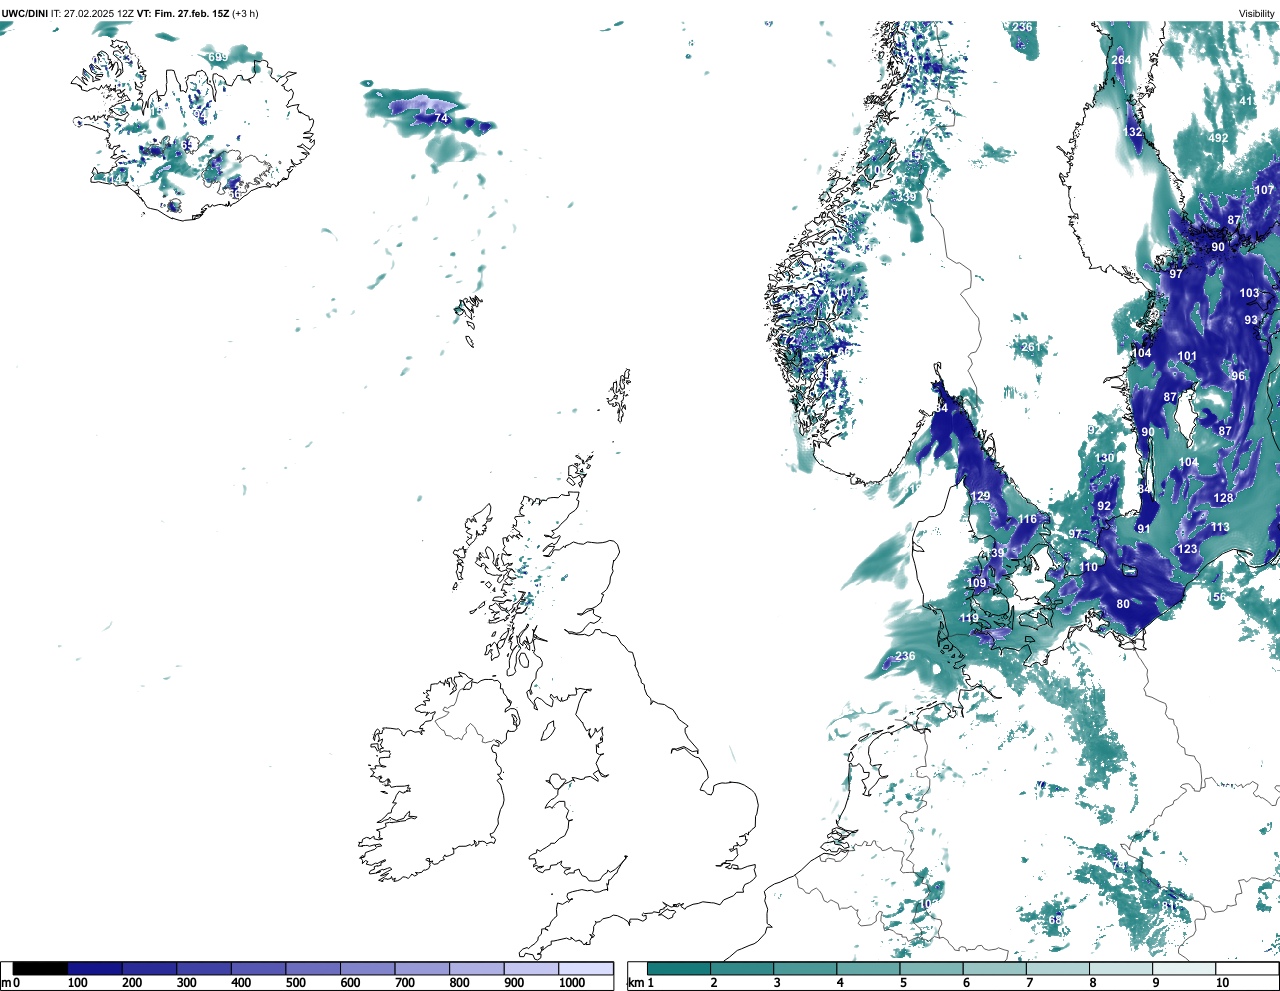Click the "(+3 h)" forecast offset text

coord(246,13)
